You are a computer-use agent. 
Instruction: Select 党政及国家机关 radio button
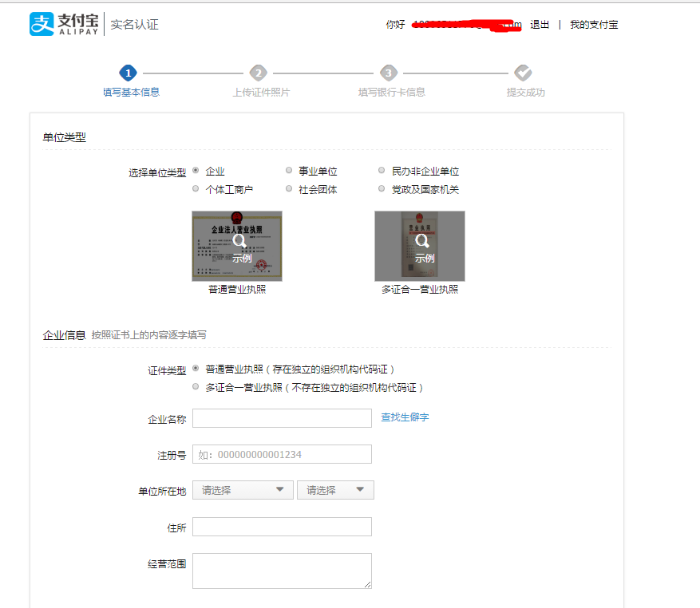click(381, 188)
